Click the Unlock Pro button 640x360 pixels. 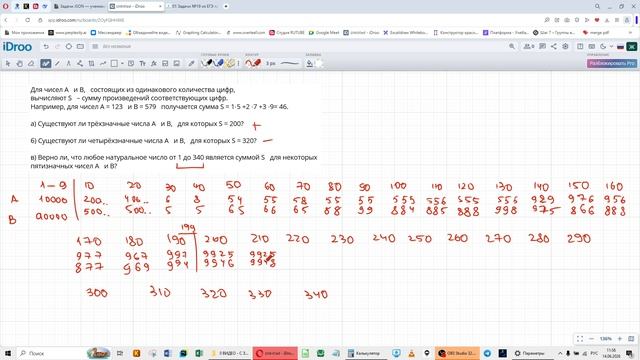pyautogui.click(x=611, y=63)
